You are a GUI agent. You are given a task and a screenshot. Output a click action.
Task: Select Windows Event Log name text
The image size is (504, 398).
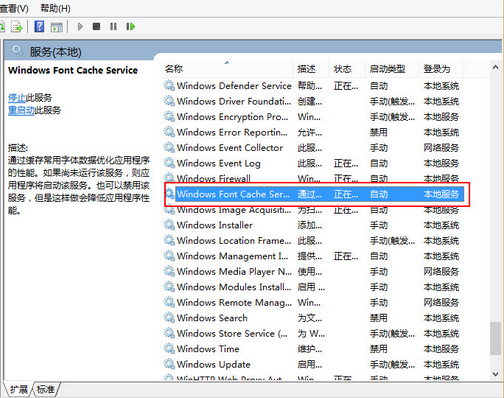(218, 163)
